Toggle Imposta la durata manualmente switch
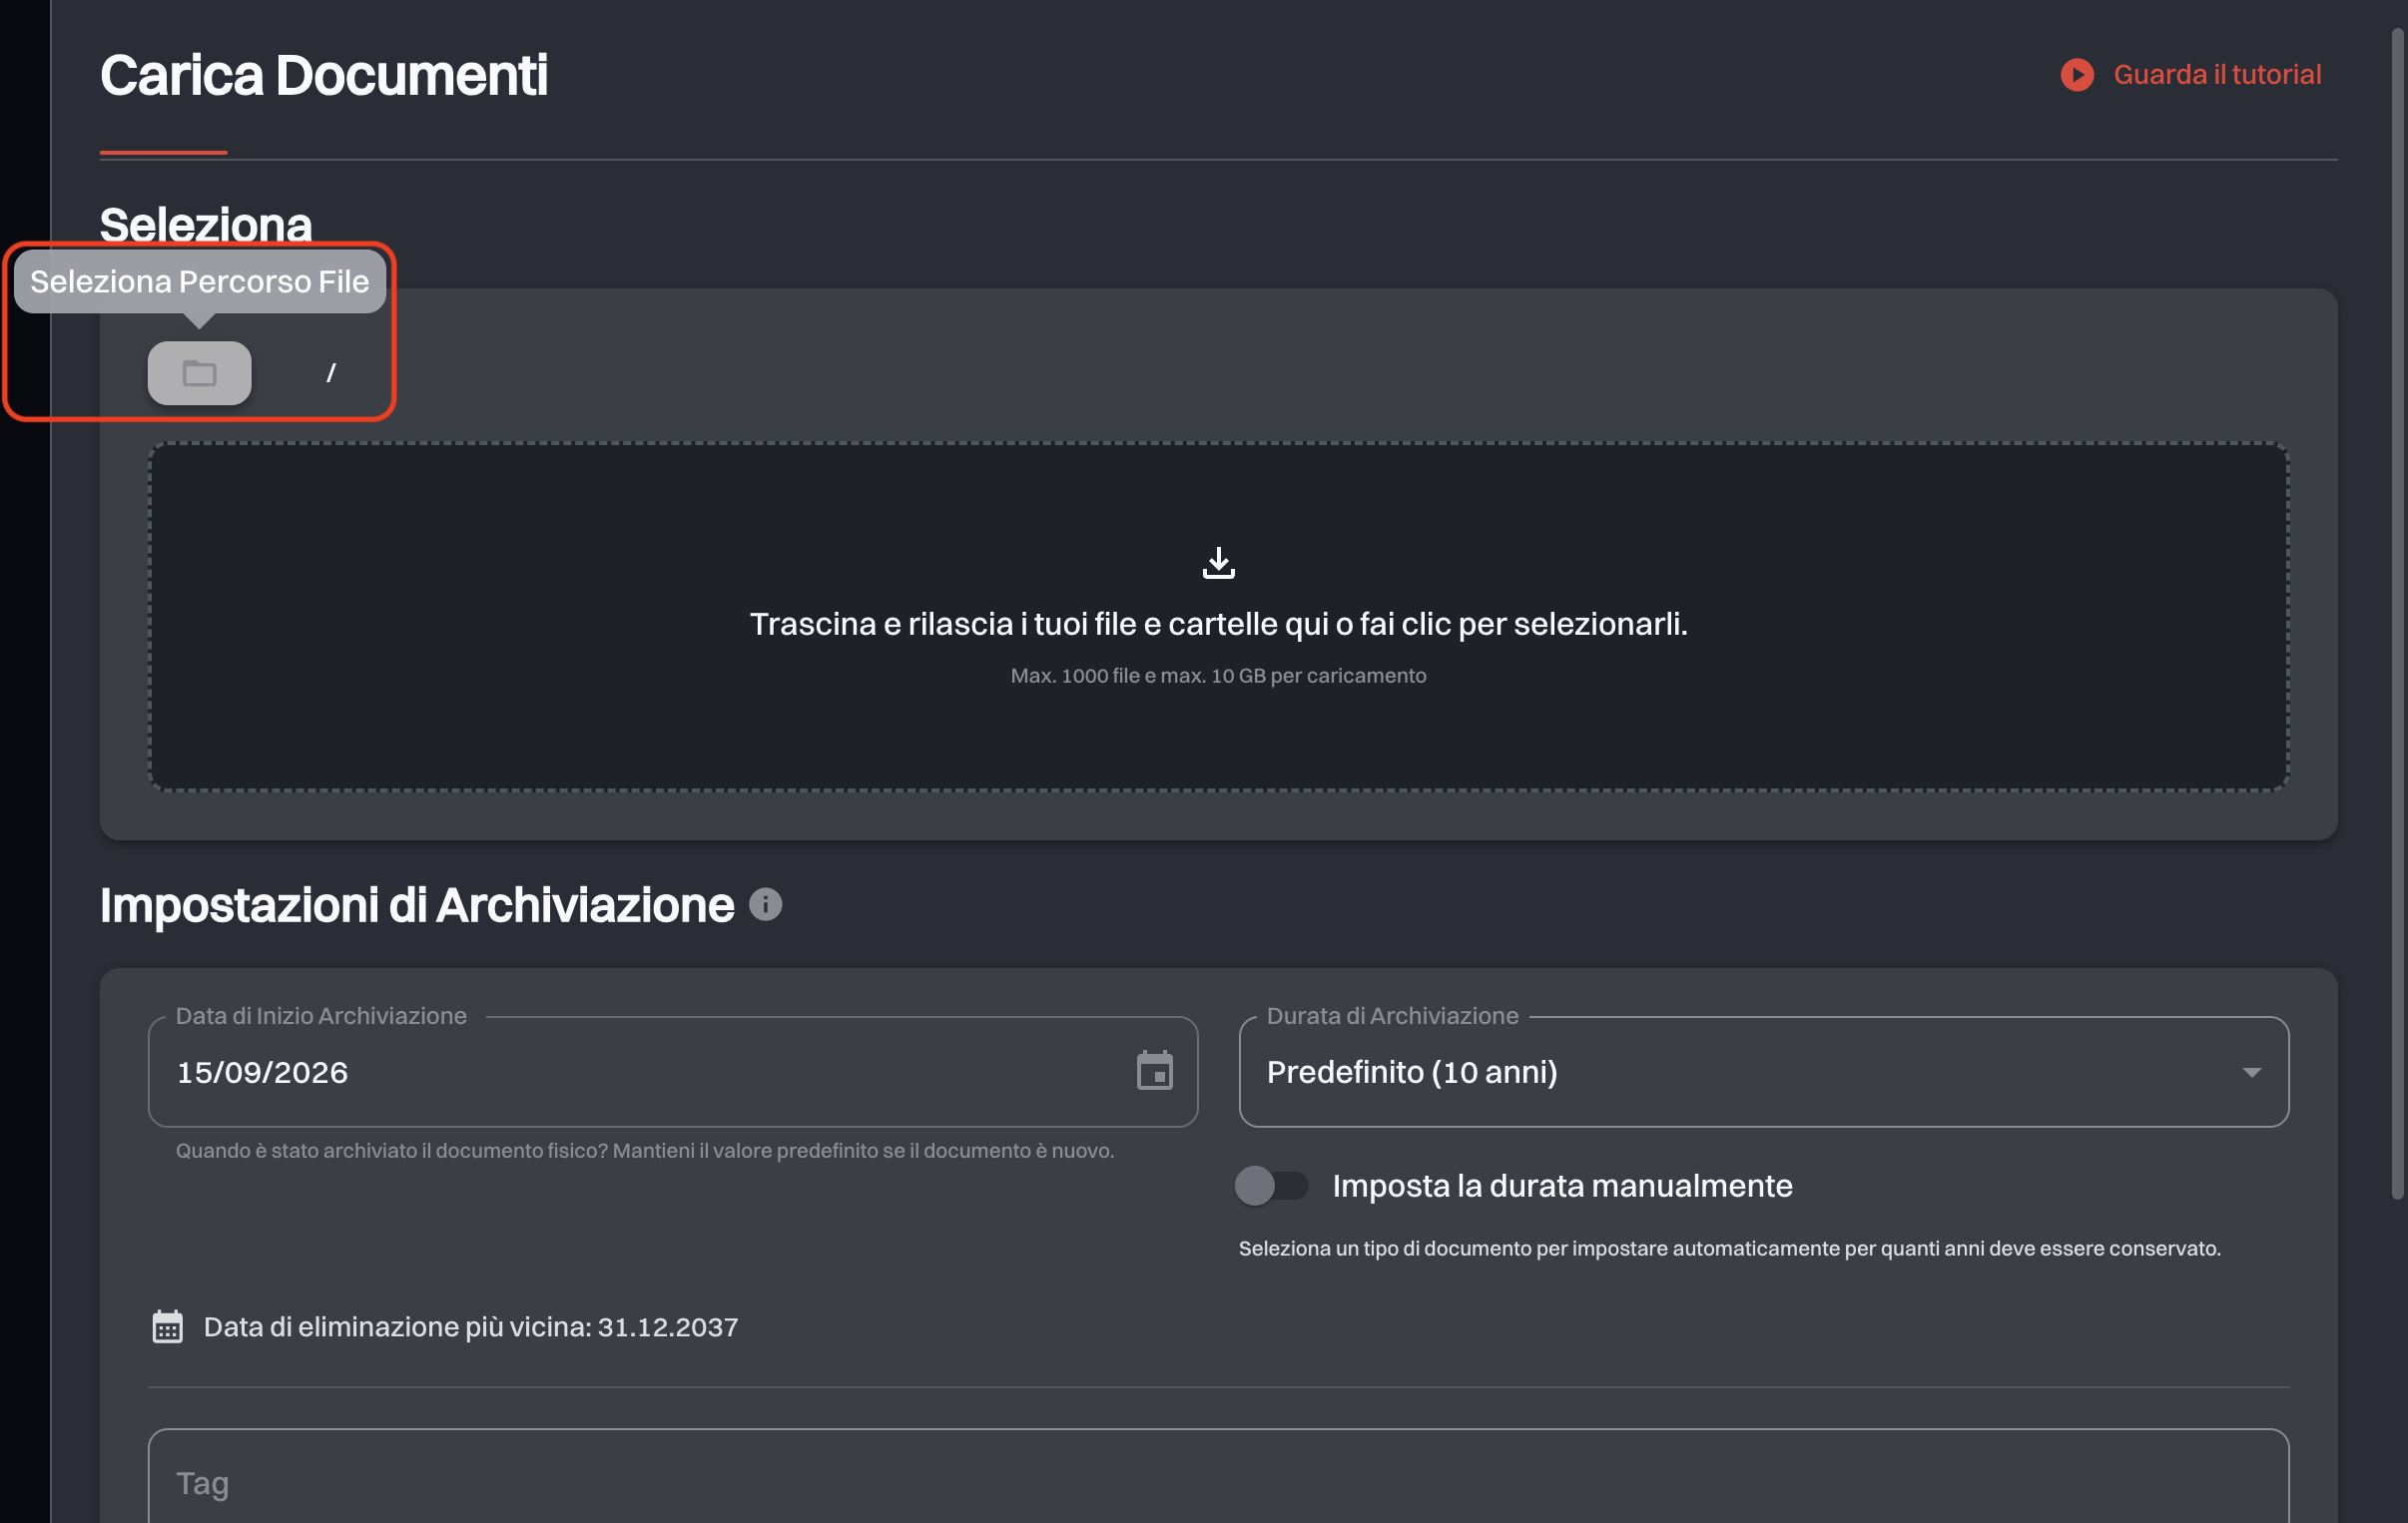2408x1523 pixels. click(x=1271, y=1185)
